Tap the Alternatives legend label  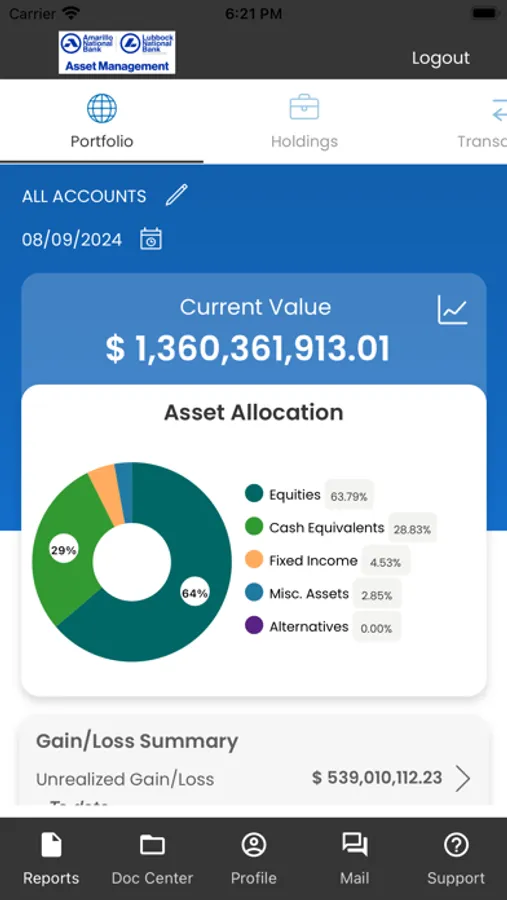309,627
